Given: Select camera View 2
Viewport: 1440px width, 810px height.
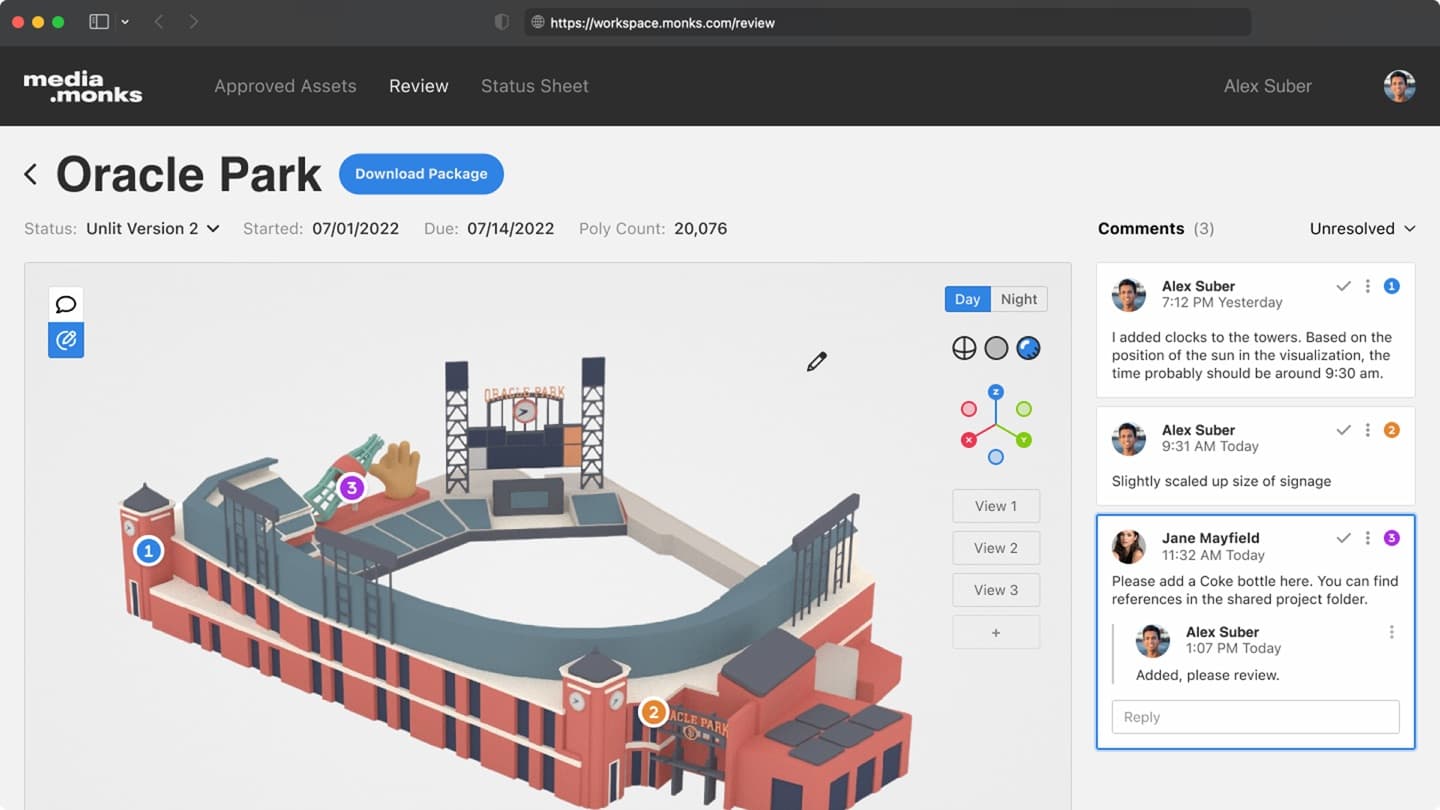Looking at the screenshot, I should point(996,548).
